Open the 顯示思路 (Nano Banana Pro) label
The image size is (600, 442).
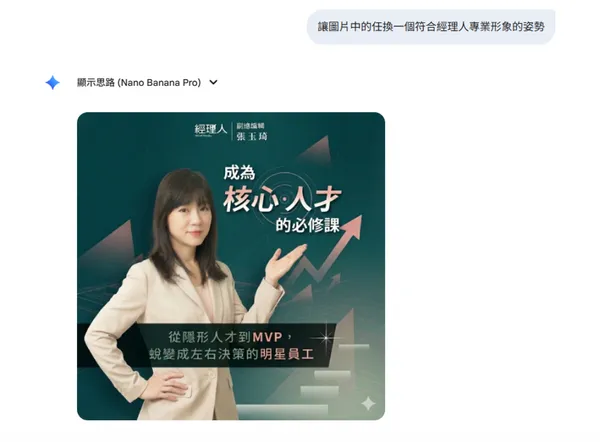tap(139, 82)
